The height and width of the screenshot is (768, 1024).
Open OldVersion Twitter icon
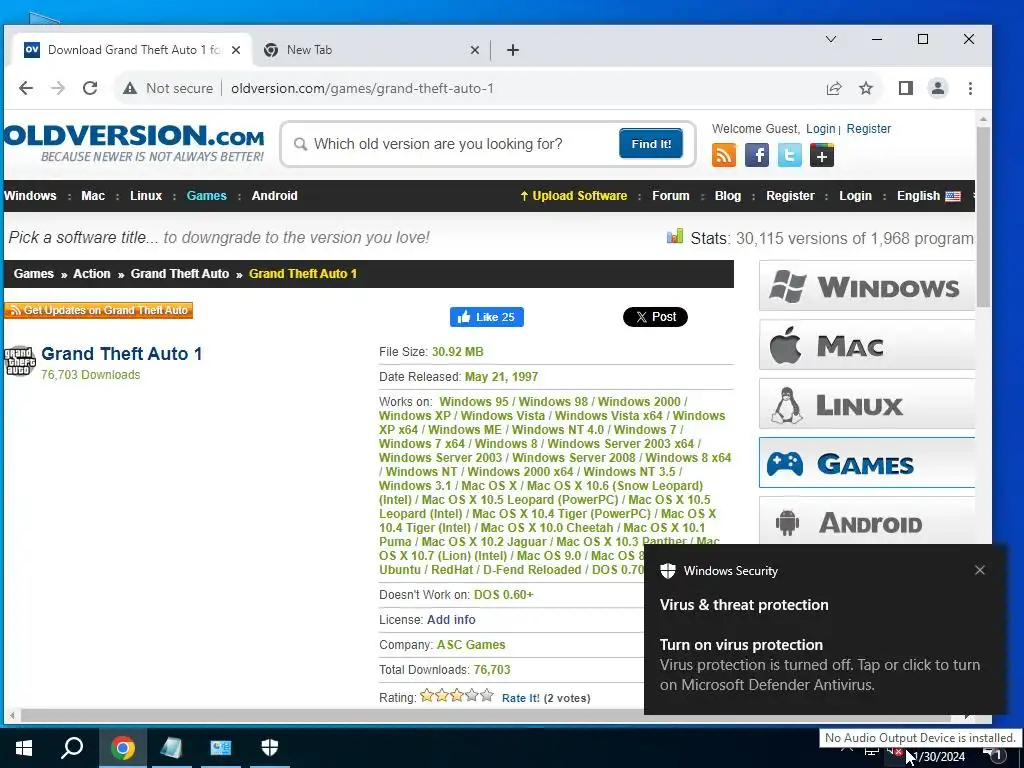[790, 155]
